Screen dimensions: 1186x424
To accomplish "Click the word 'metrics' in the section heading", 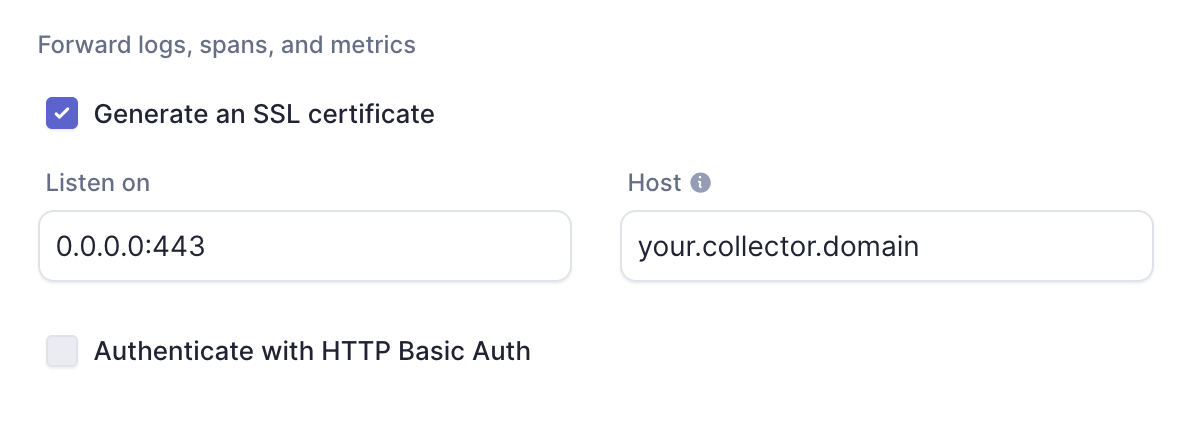I will click(x=379, y=45).
